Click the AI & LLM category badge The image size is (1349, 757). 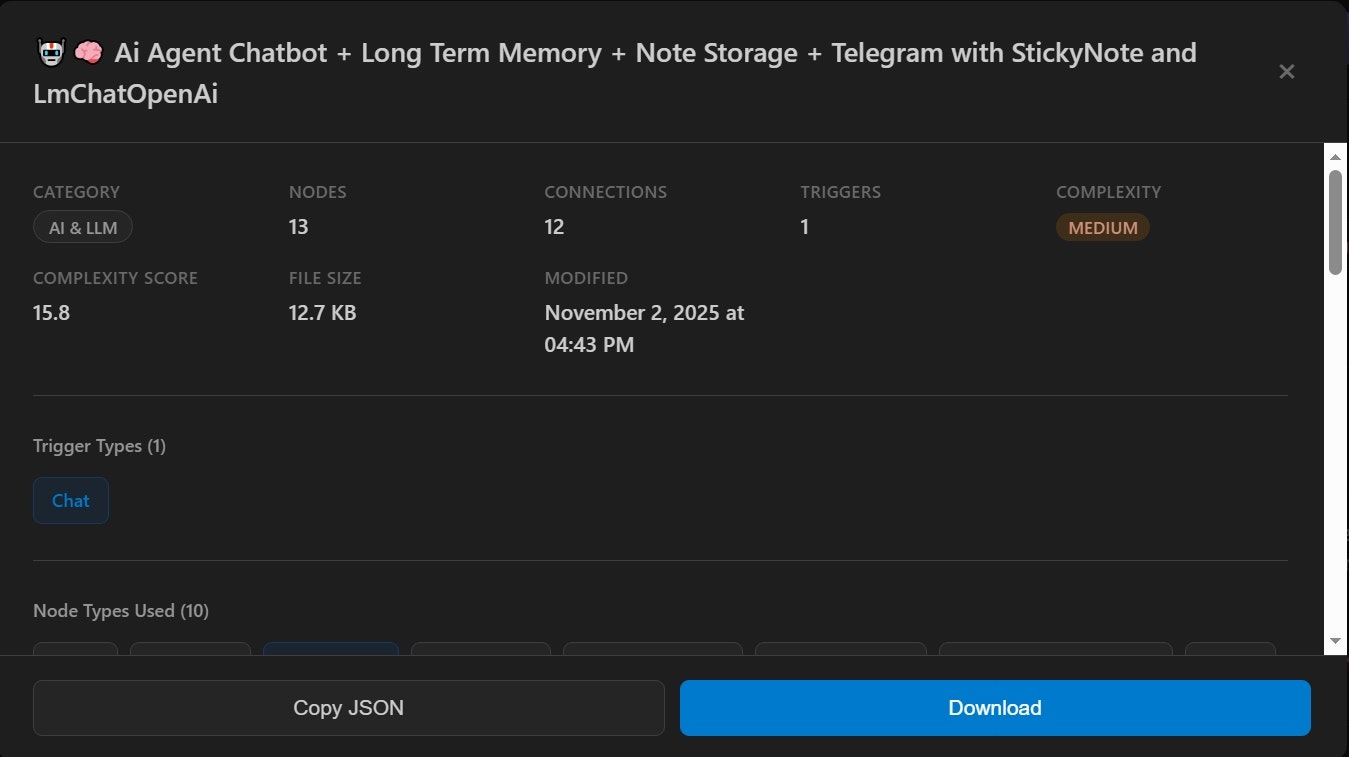(82, 227)
